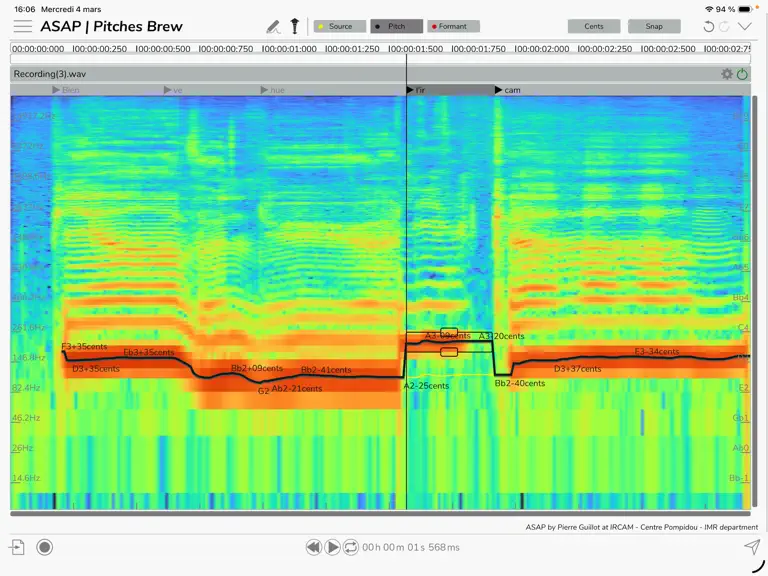Select the pencil draw tool
Screen dimensions: 768x576
point(273,26)
